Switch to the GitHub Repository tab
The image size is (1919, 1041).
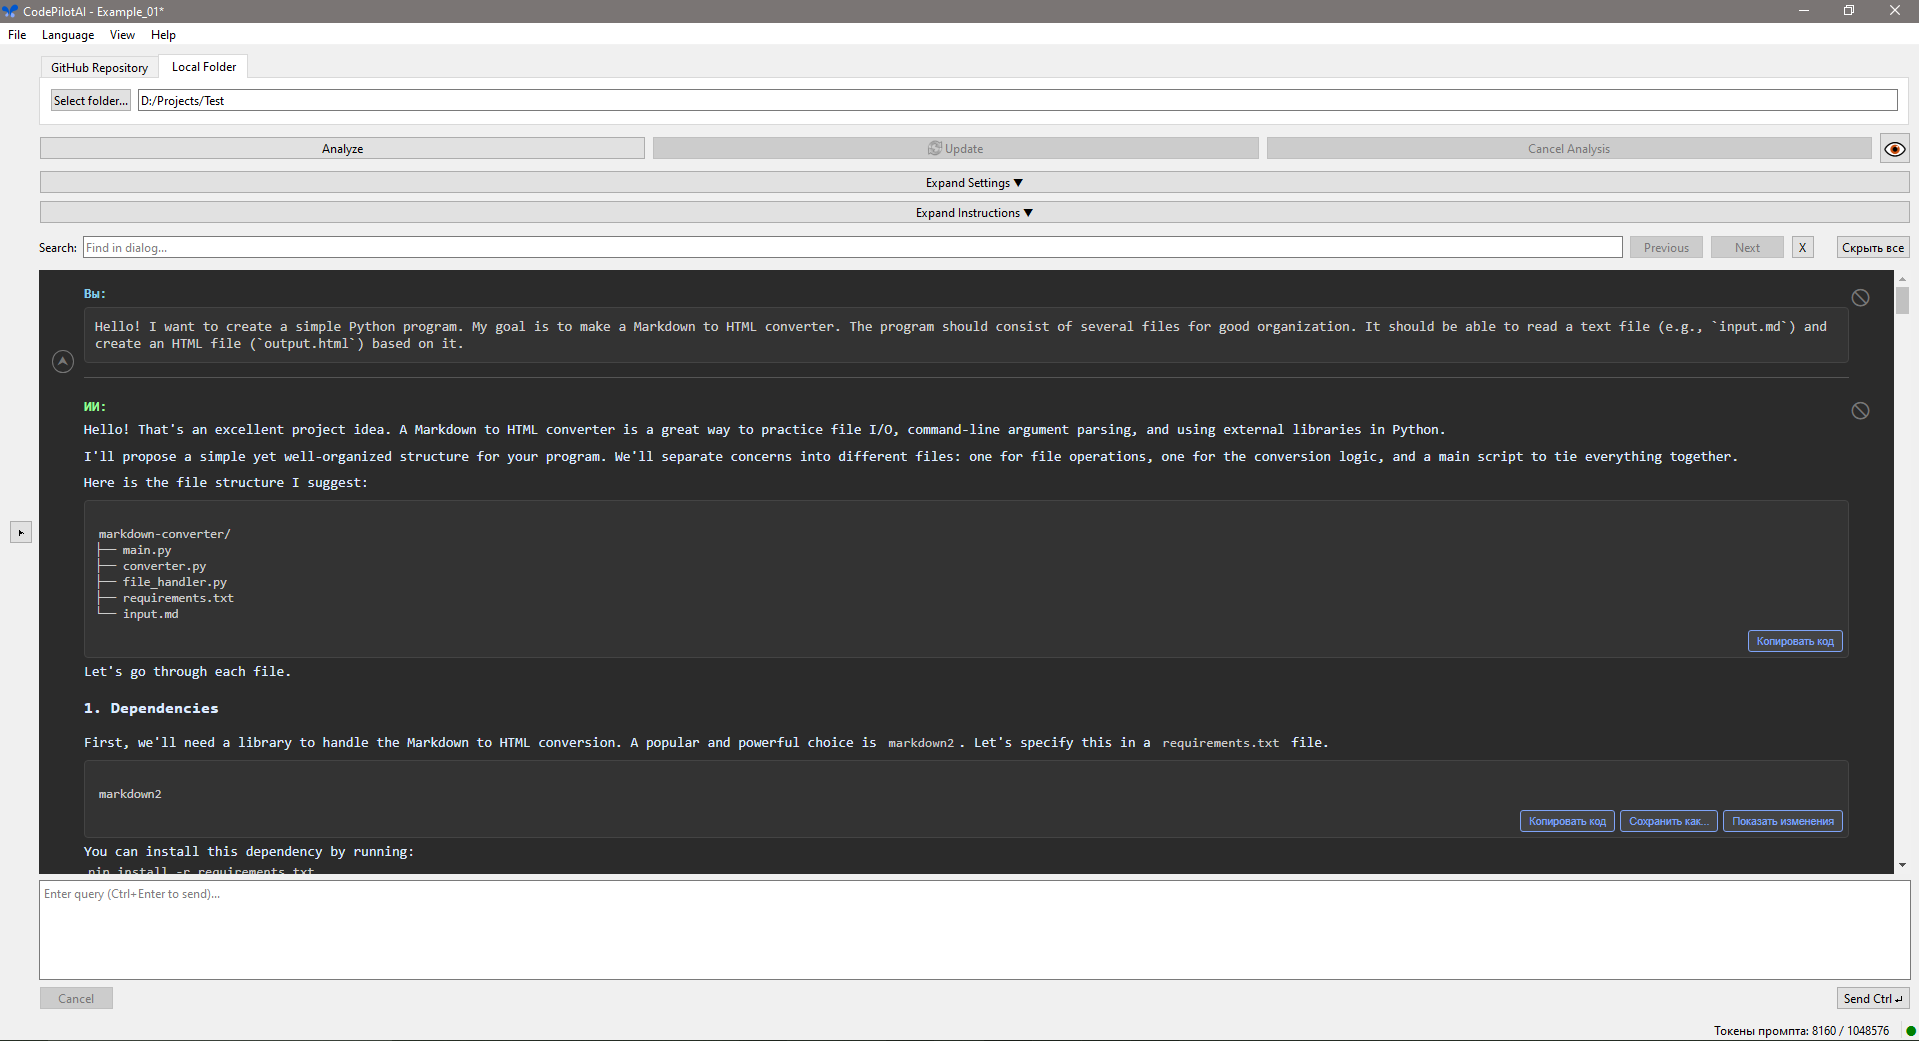[x=99, y=68]
